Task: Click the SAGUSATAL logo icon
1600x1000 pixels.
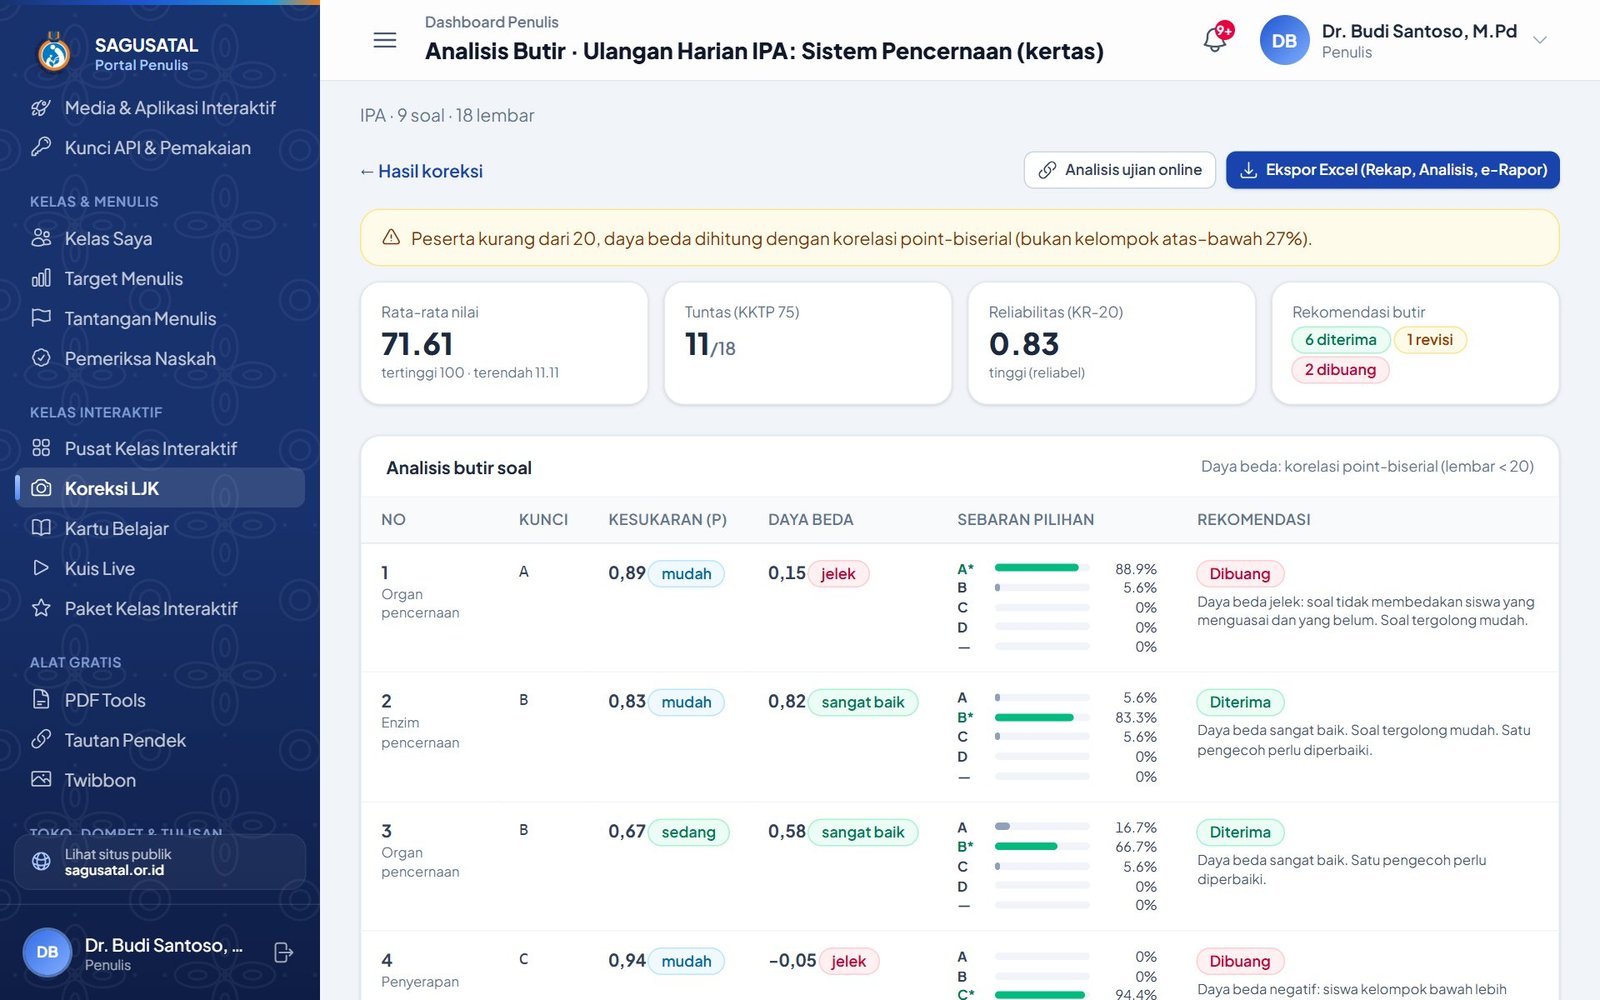Action: [x=54, y=52]
